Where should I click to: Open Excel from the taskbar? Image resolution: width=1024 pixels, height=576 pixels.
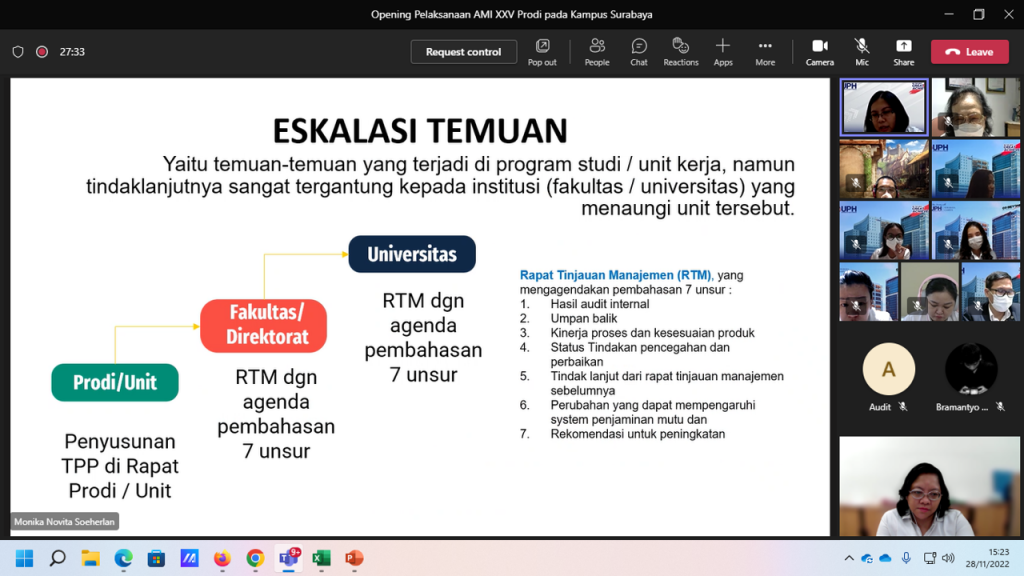coord(321,558)
